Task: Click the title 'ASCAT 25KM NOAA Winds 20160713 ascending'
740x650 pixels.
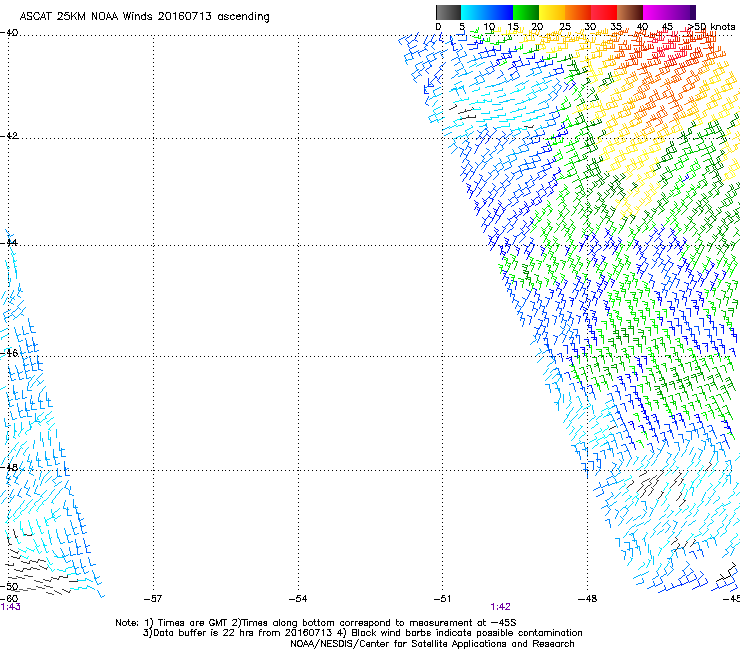Action: 144,17
